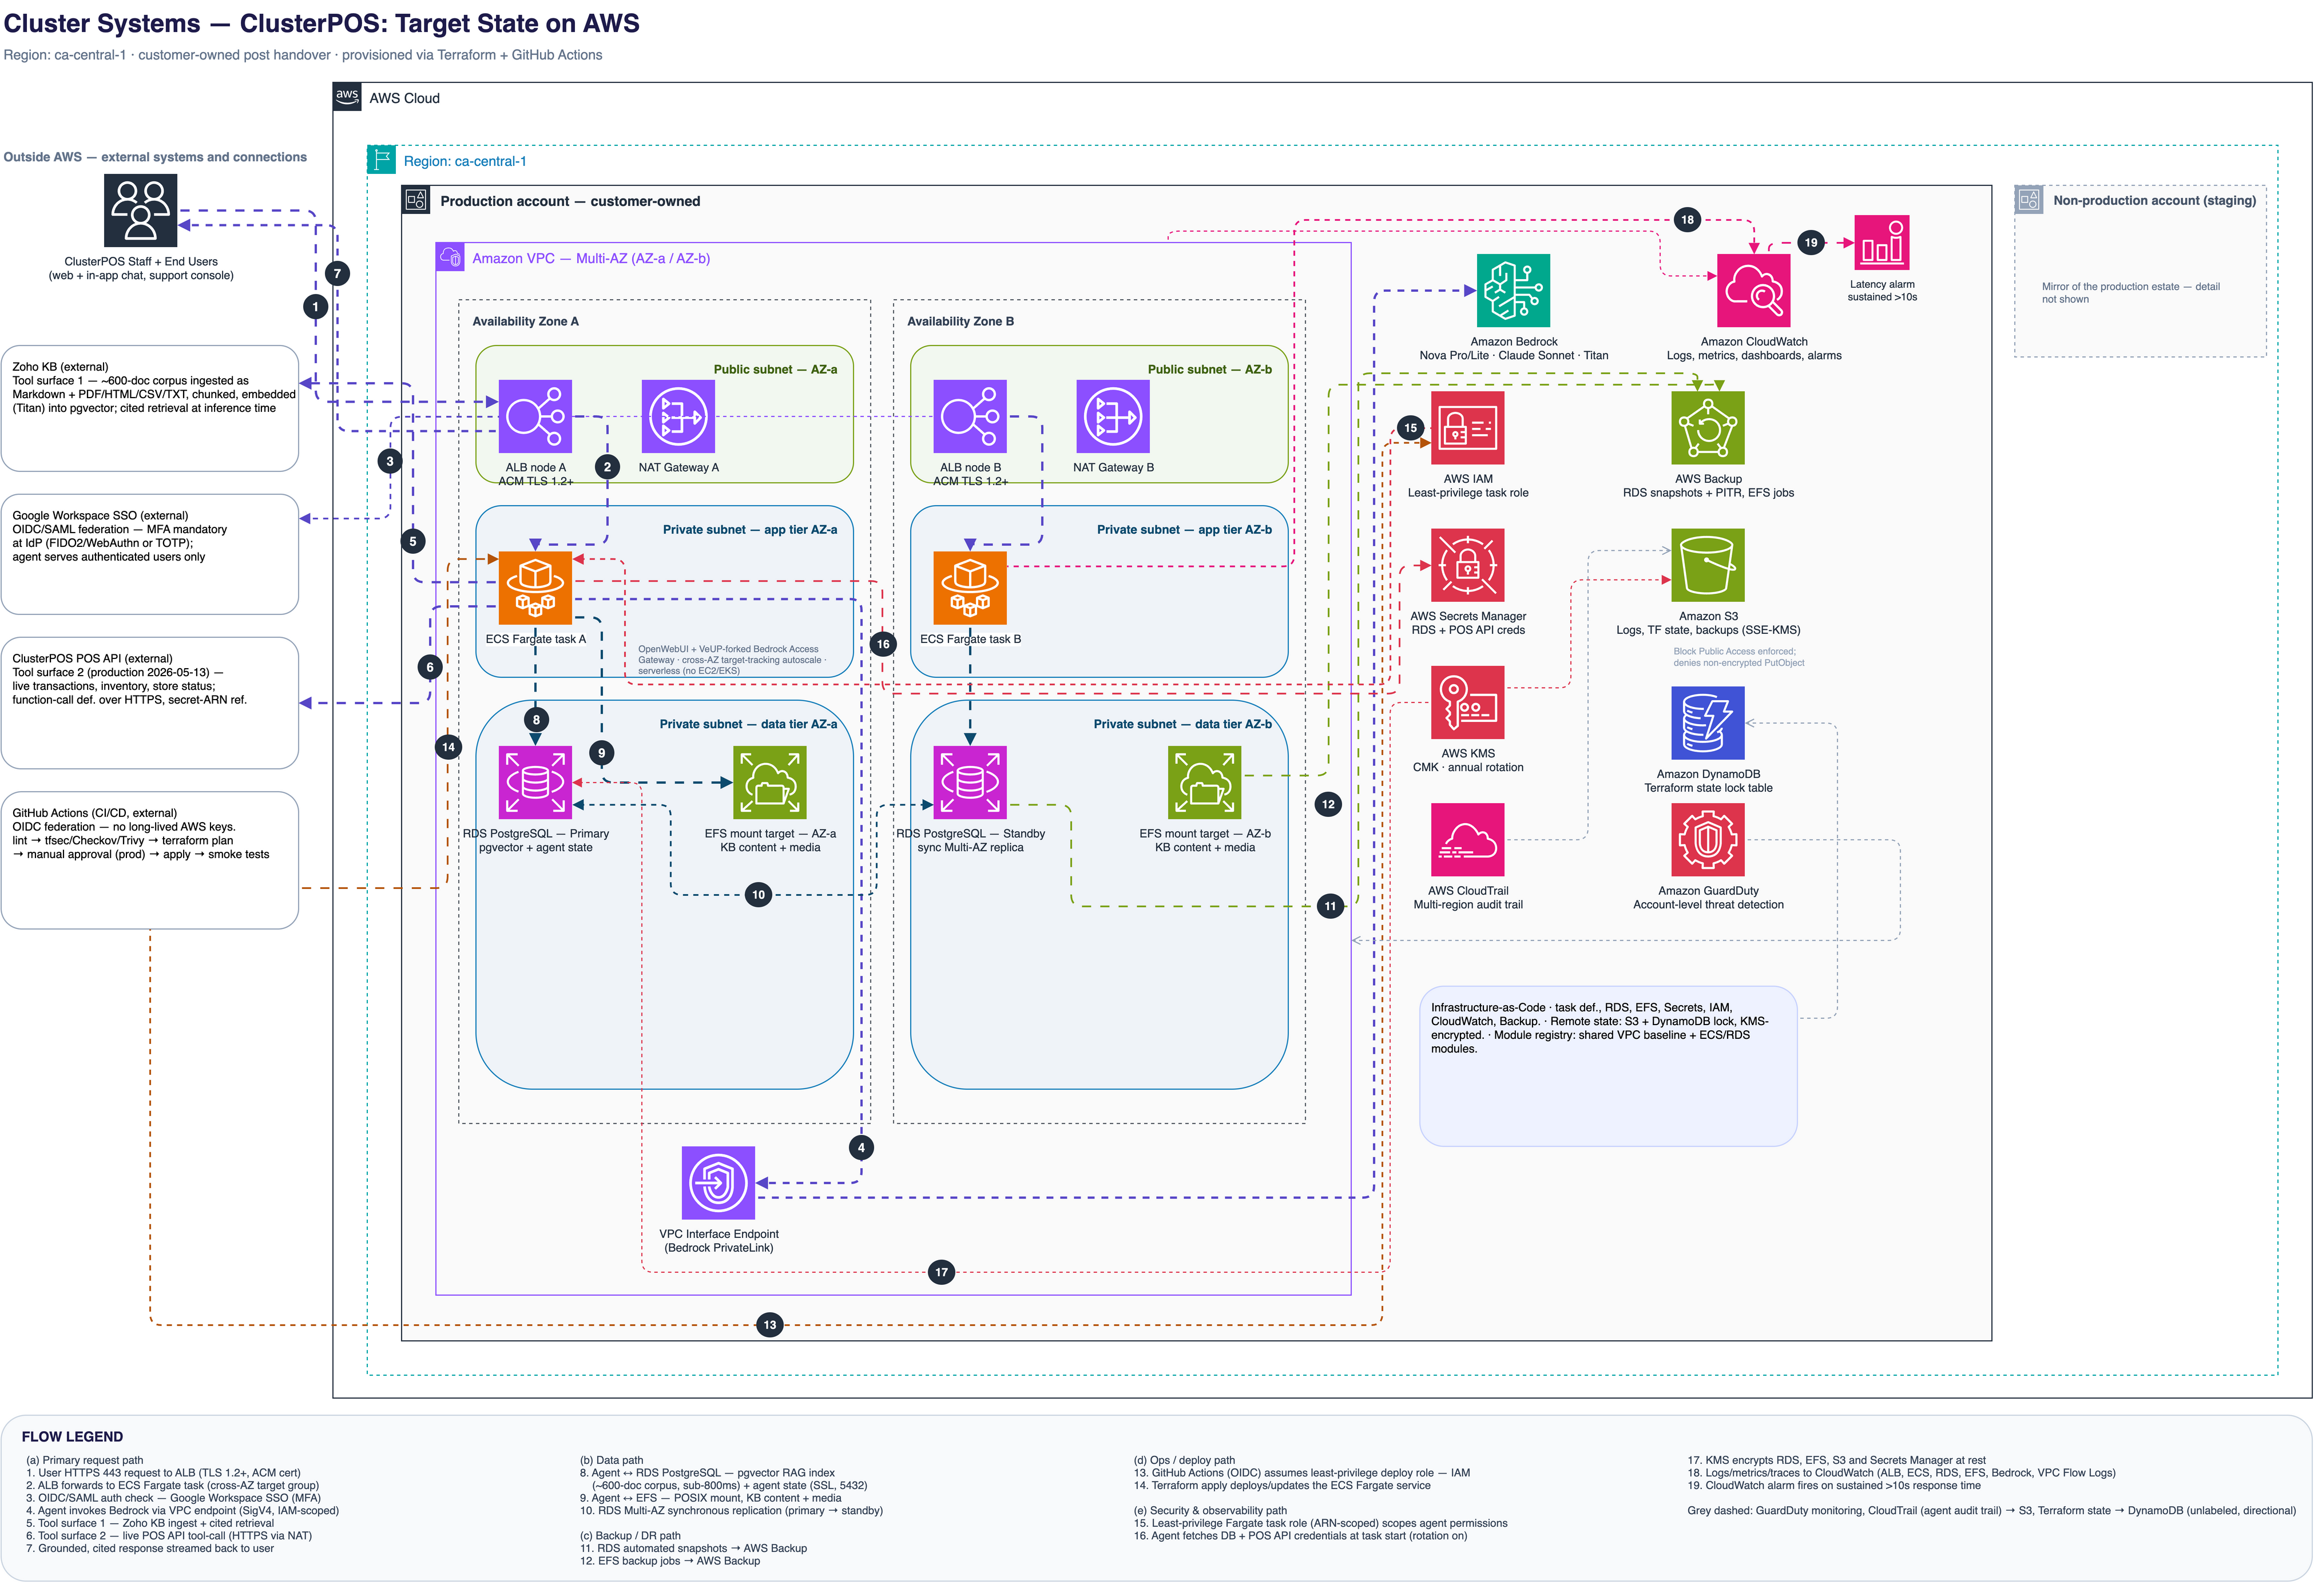Click the Amazon DynamoDB icon
2314x1596 pixels.
coord(1708,723)
